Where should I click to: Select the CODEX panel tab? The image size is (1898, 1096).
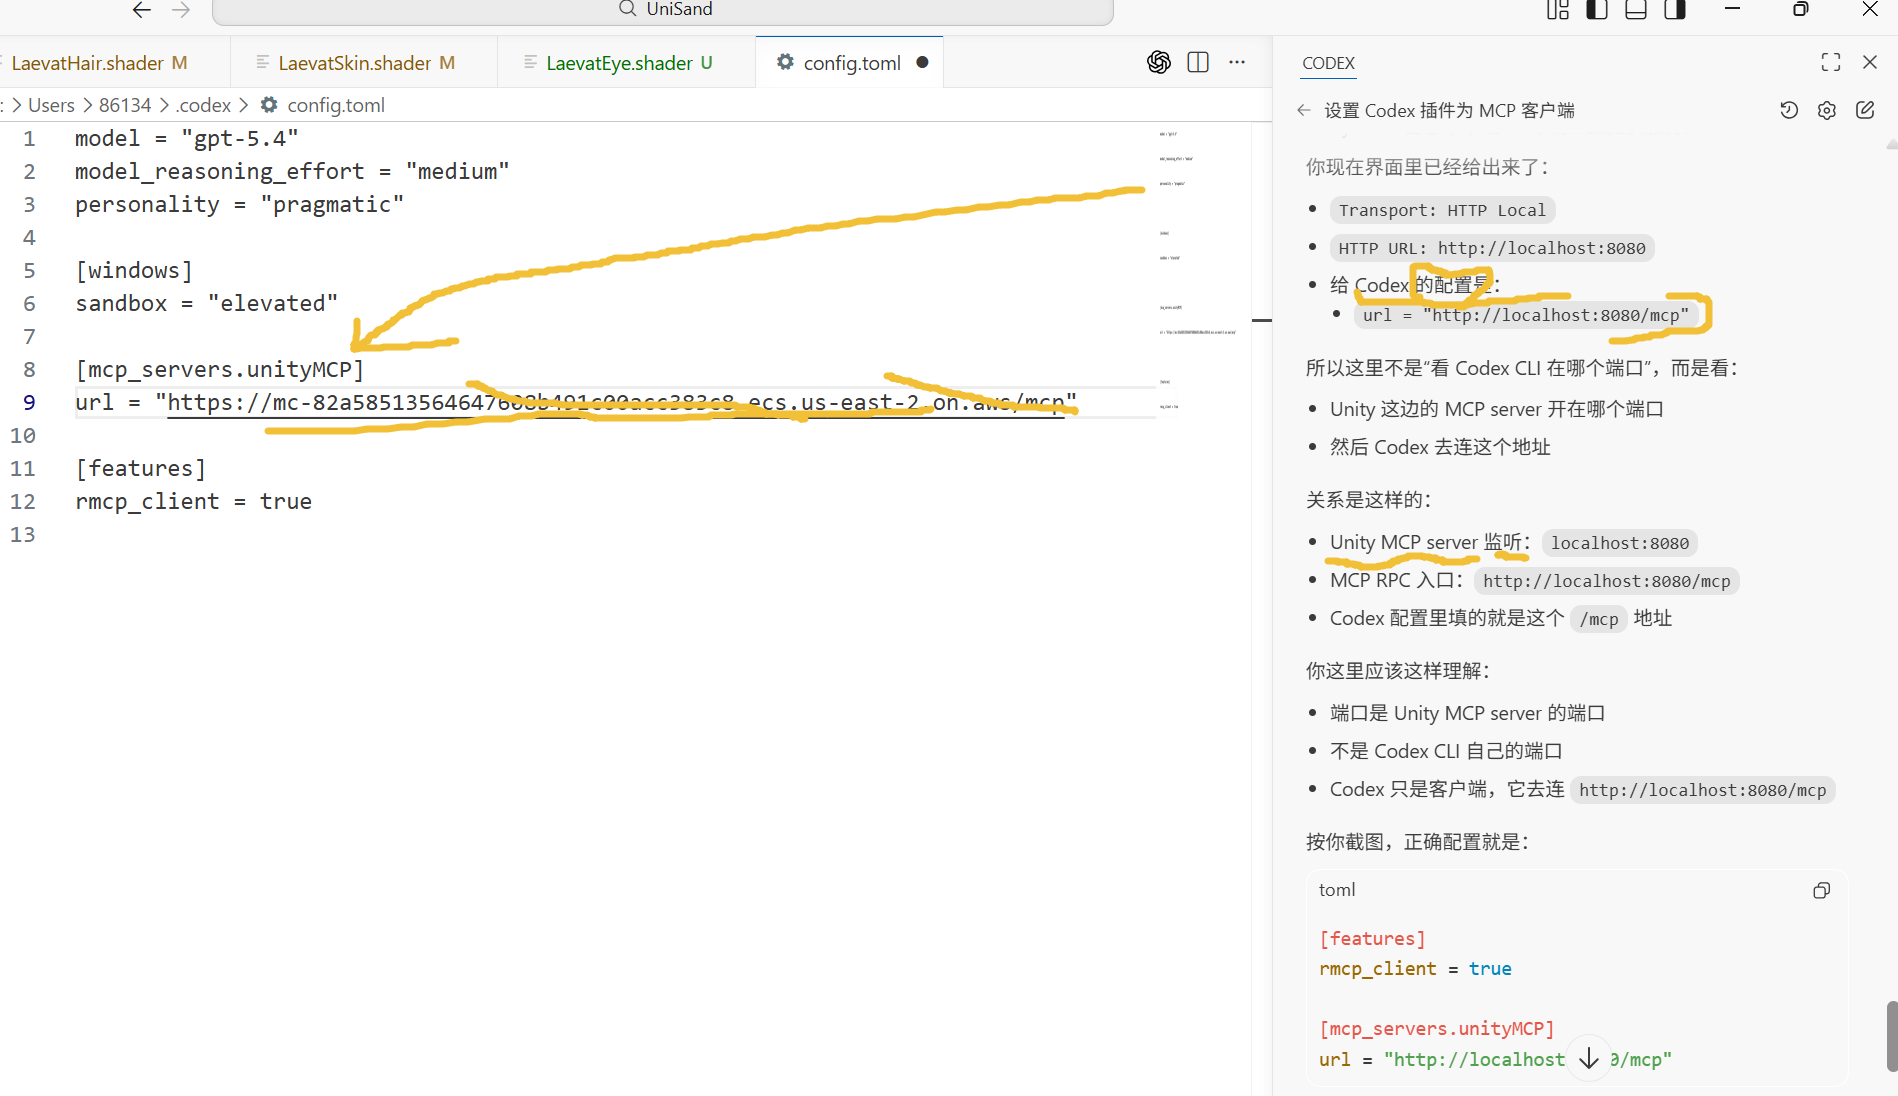click(1328, 63)
